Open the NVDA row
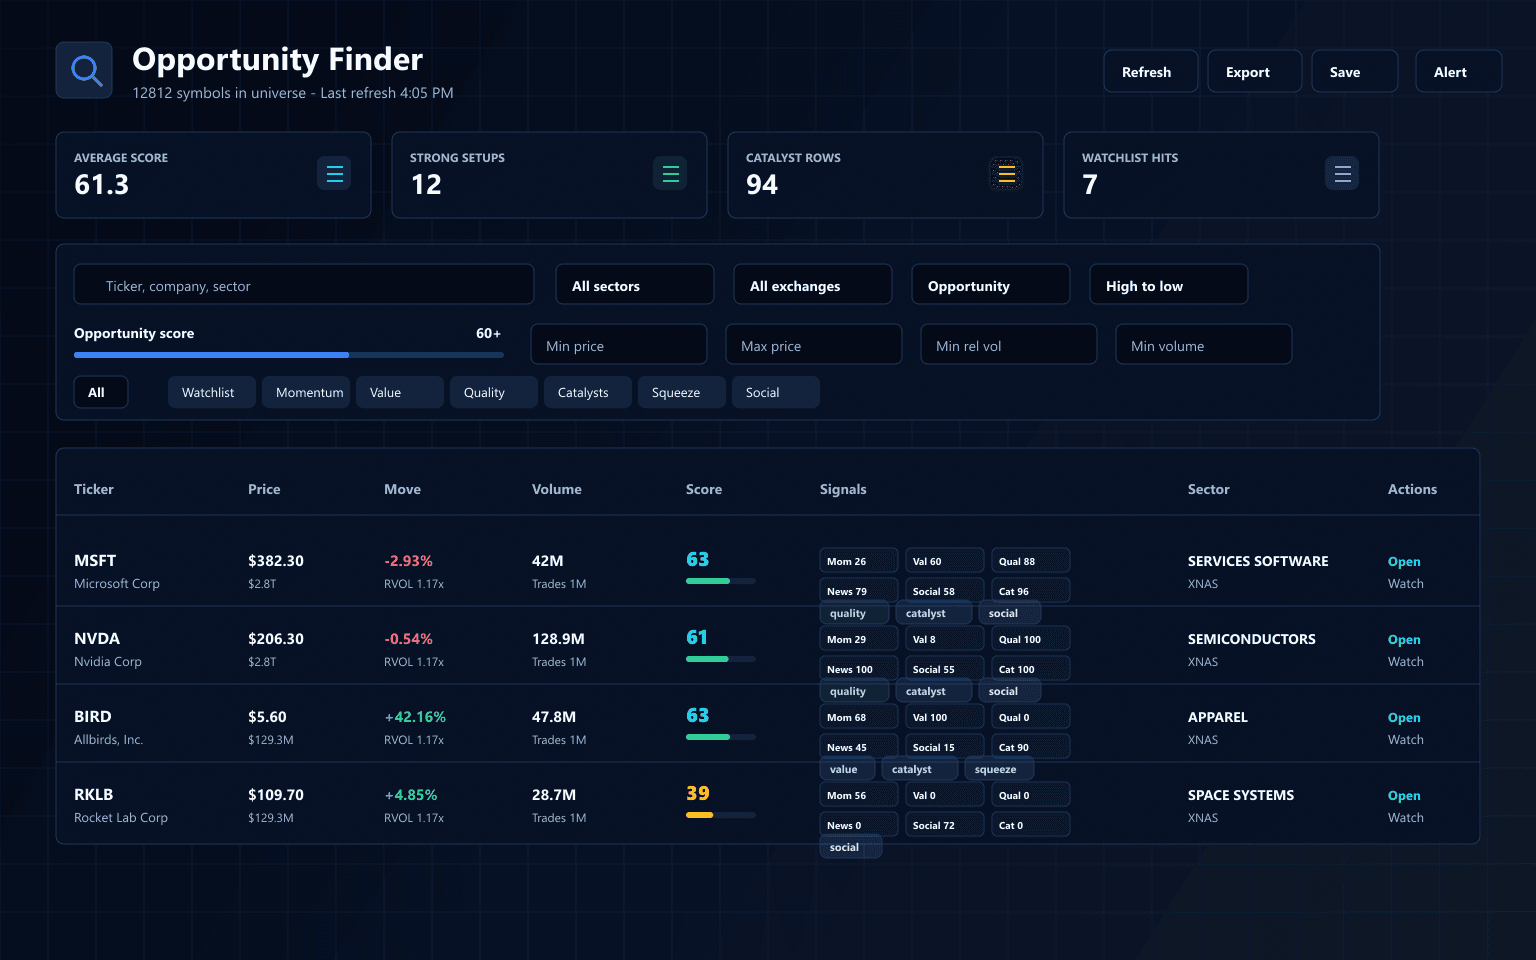 click(x=1404, y=640)
